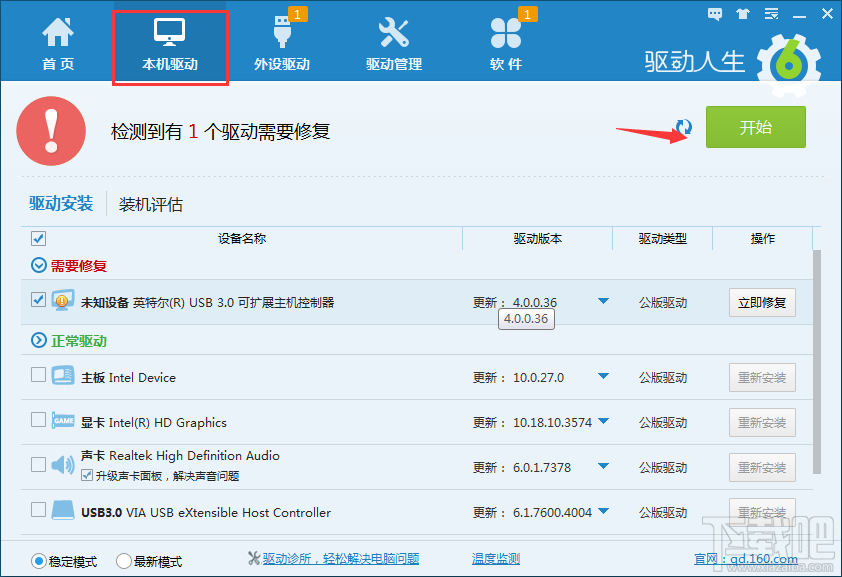Screen dimensions: 842x577
Task: Click the driver list vertical scrollbar
Action: pos(817,362)
